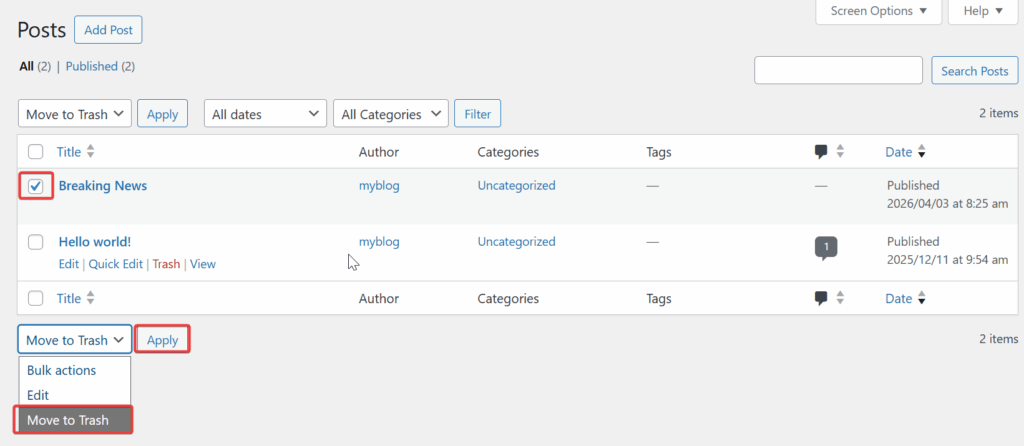Screen dimensions: 1024x446
Task: Click sort arrows beside top Title header
Action: (x=91, y=152)
